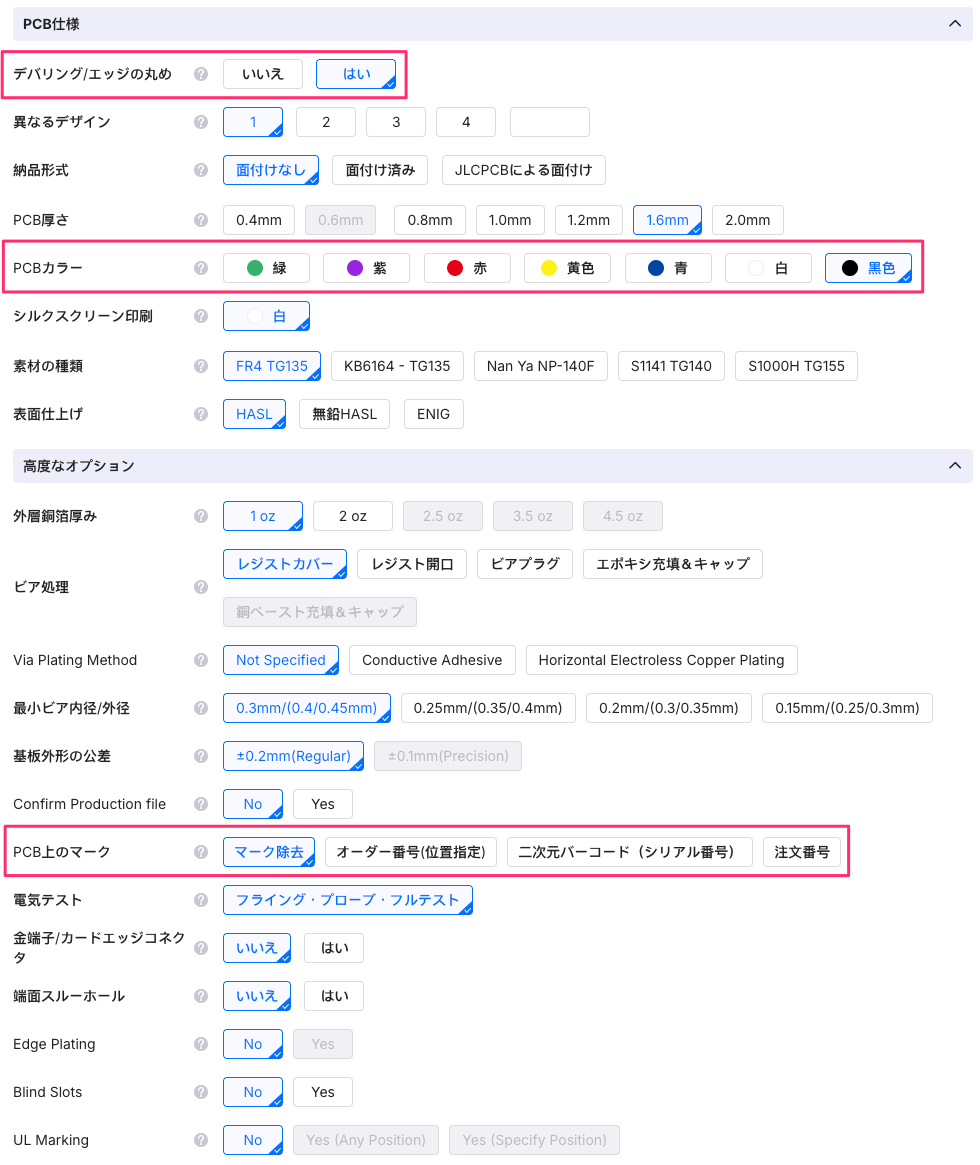Open help icon for 表面仕上げ
Viewport: 980px width, 1165px height.
(201, 414)
